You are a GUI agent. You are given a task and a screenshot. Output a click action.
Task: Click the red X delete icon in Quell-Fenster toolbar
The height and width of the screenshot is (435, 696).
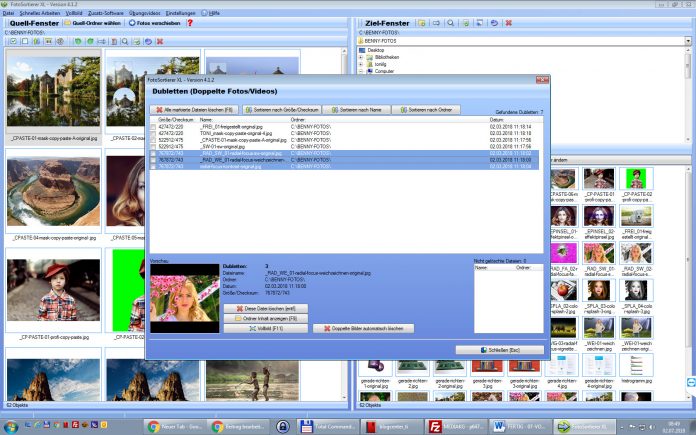(160, 41)
